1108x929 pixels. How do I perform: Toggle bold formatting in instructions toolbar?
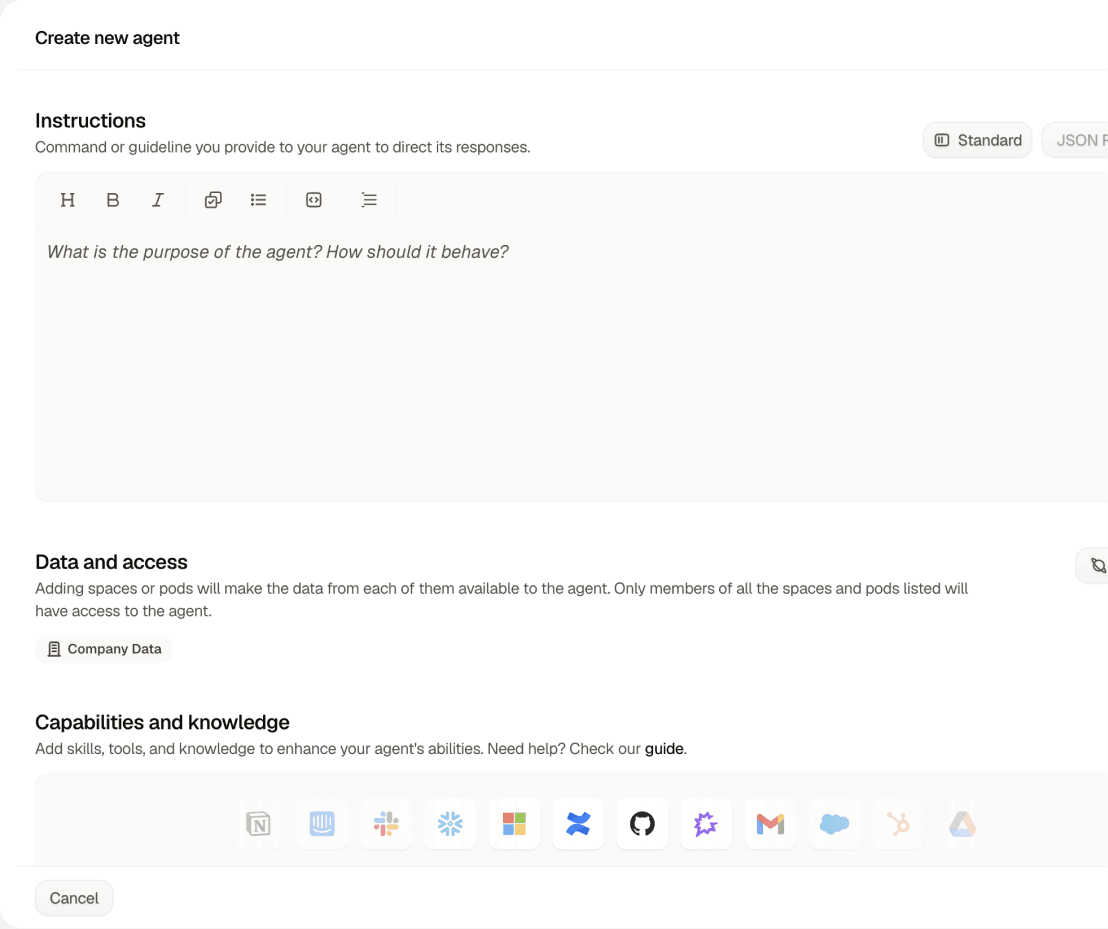pyautogui.click(x=112, y=200)
